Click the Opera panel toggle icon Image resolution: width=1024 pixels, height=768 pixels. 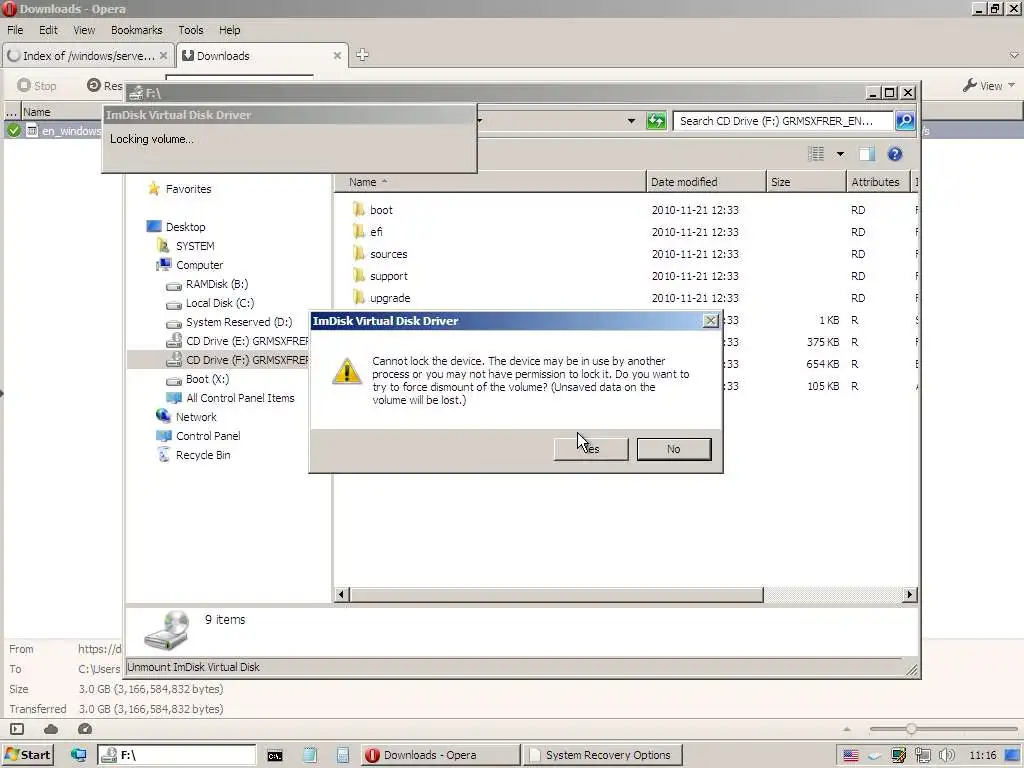pyautogui.click(x=17, y=729)
